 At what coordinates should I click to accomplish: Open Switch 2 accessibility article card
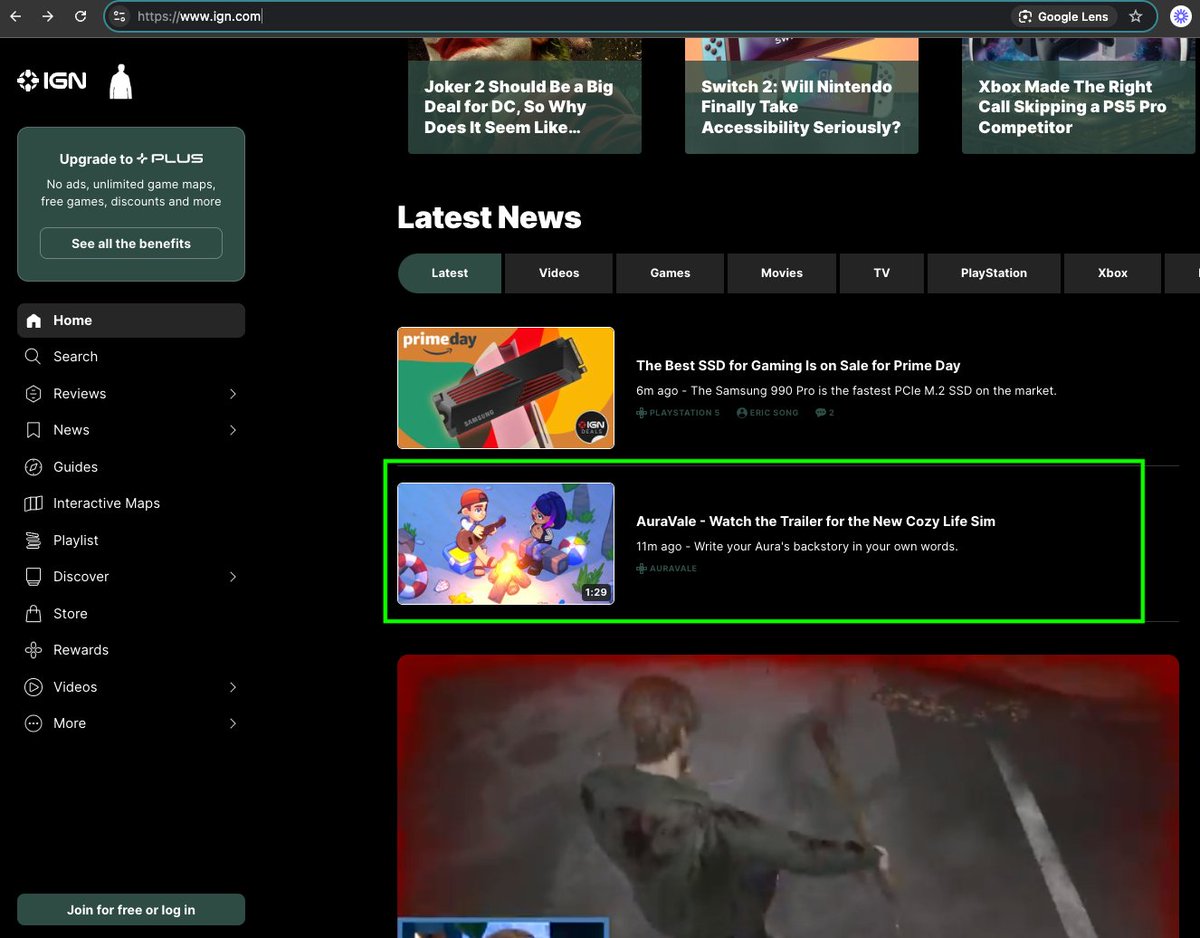(x=802, y=96)
